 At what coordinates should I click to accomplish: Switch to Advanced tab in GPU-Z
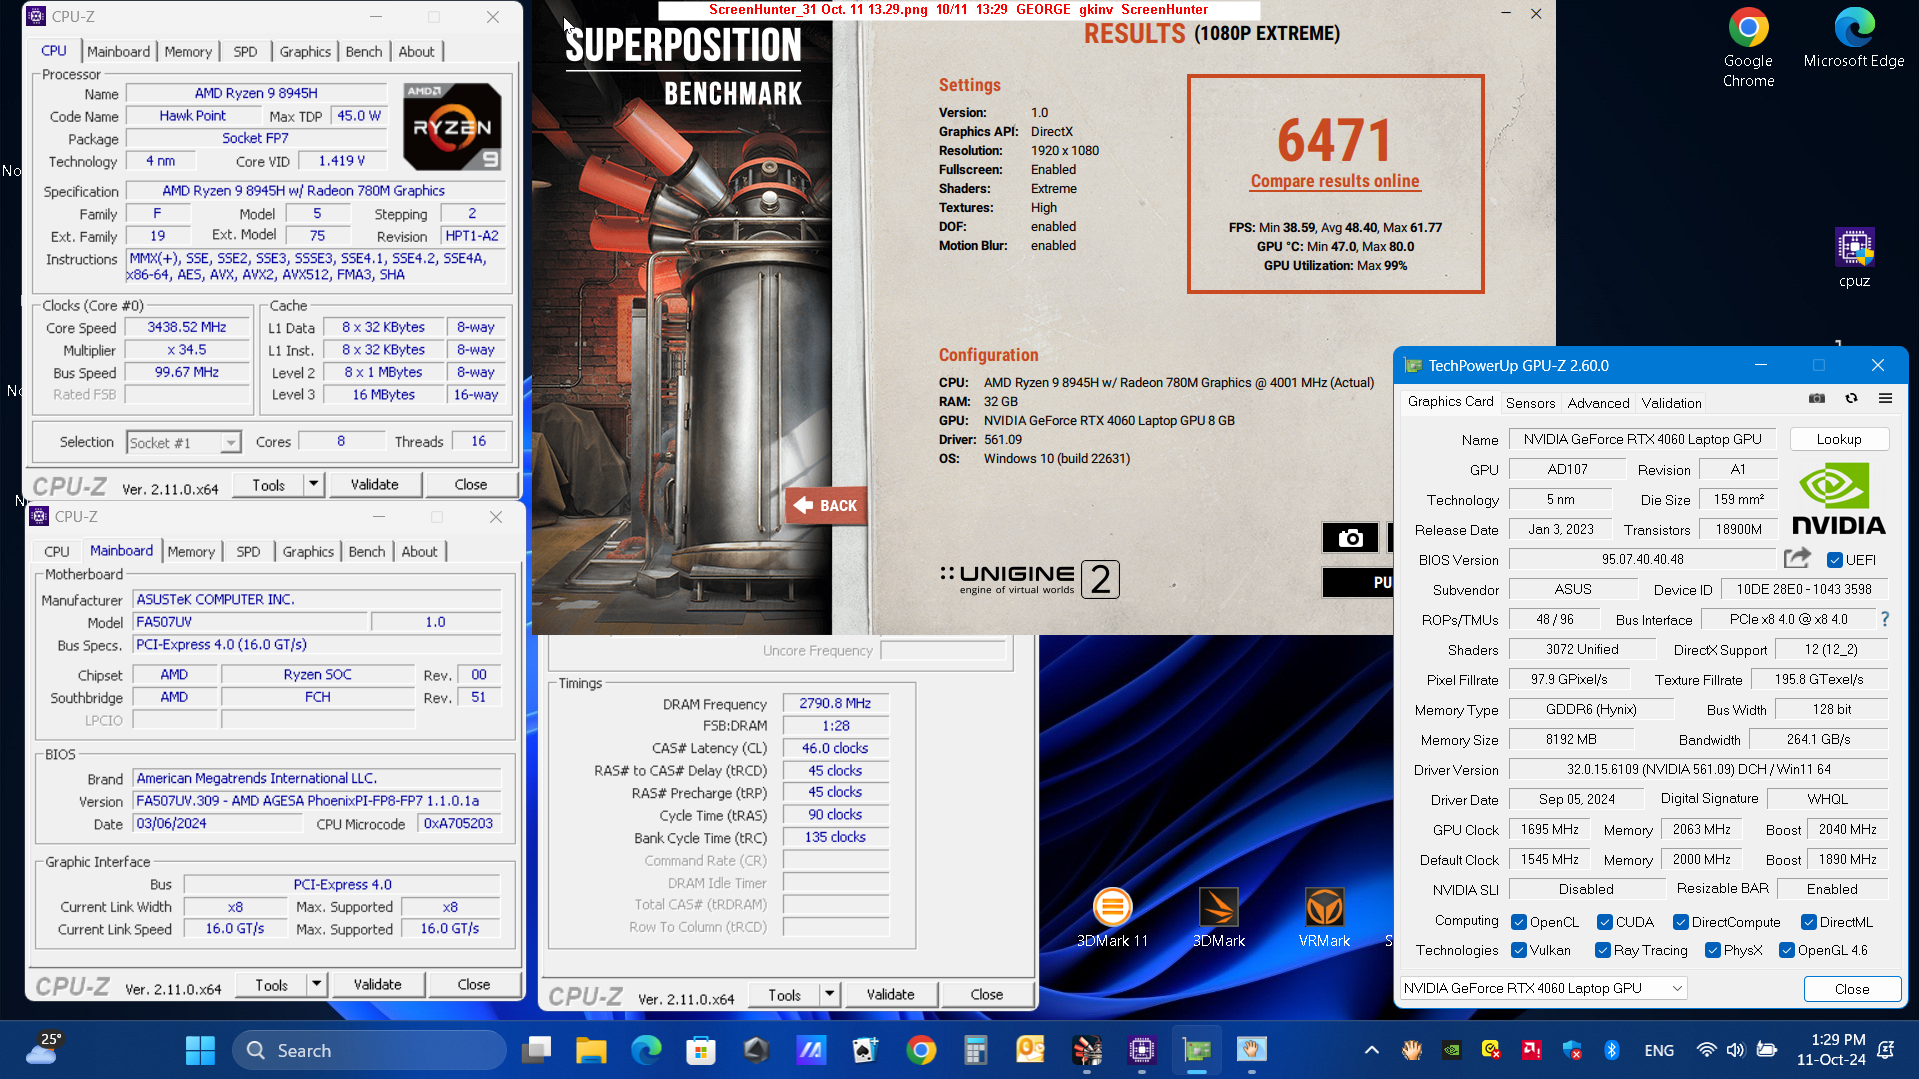pos(1598,403)
